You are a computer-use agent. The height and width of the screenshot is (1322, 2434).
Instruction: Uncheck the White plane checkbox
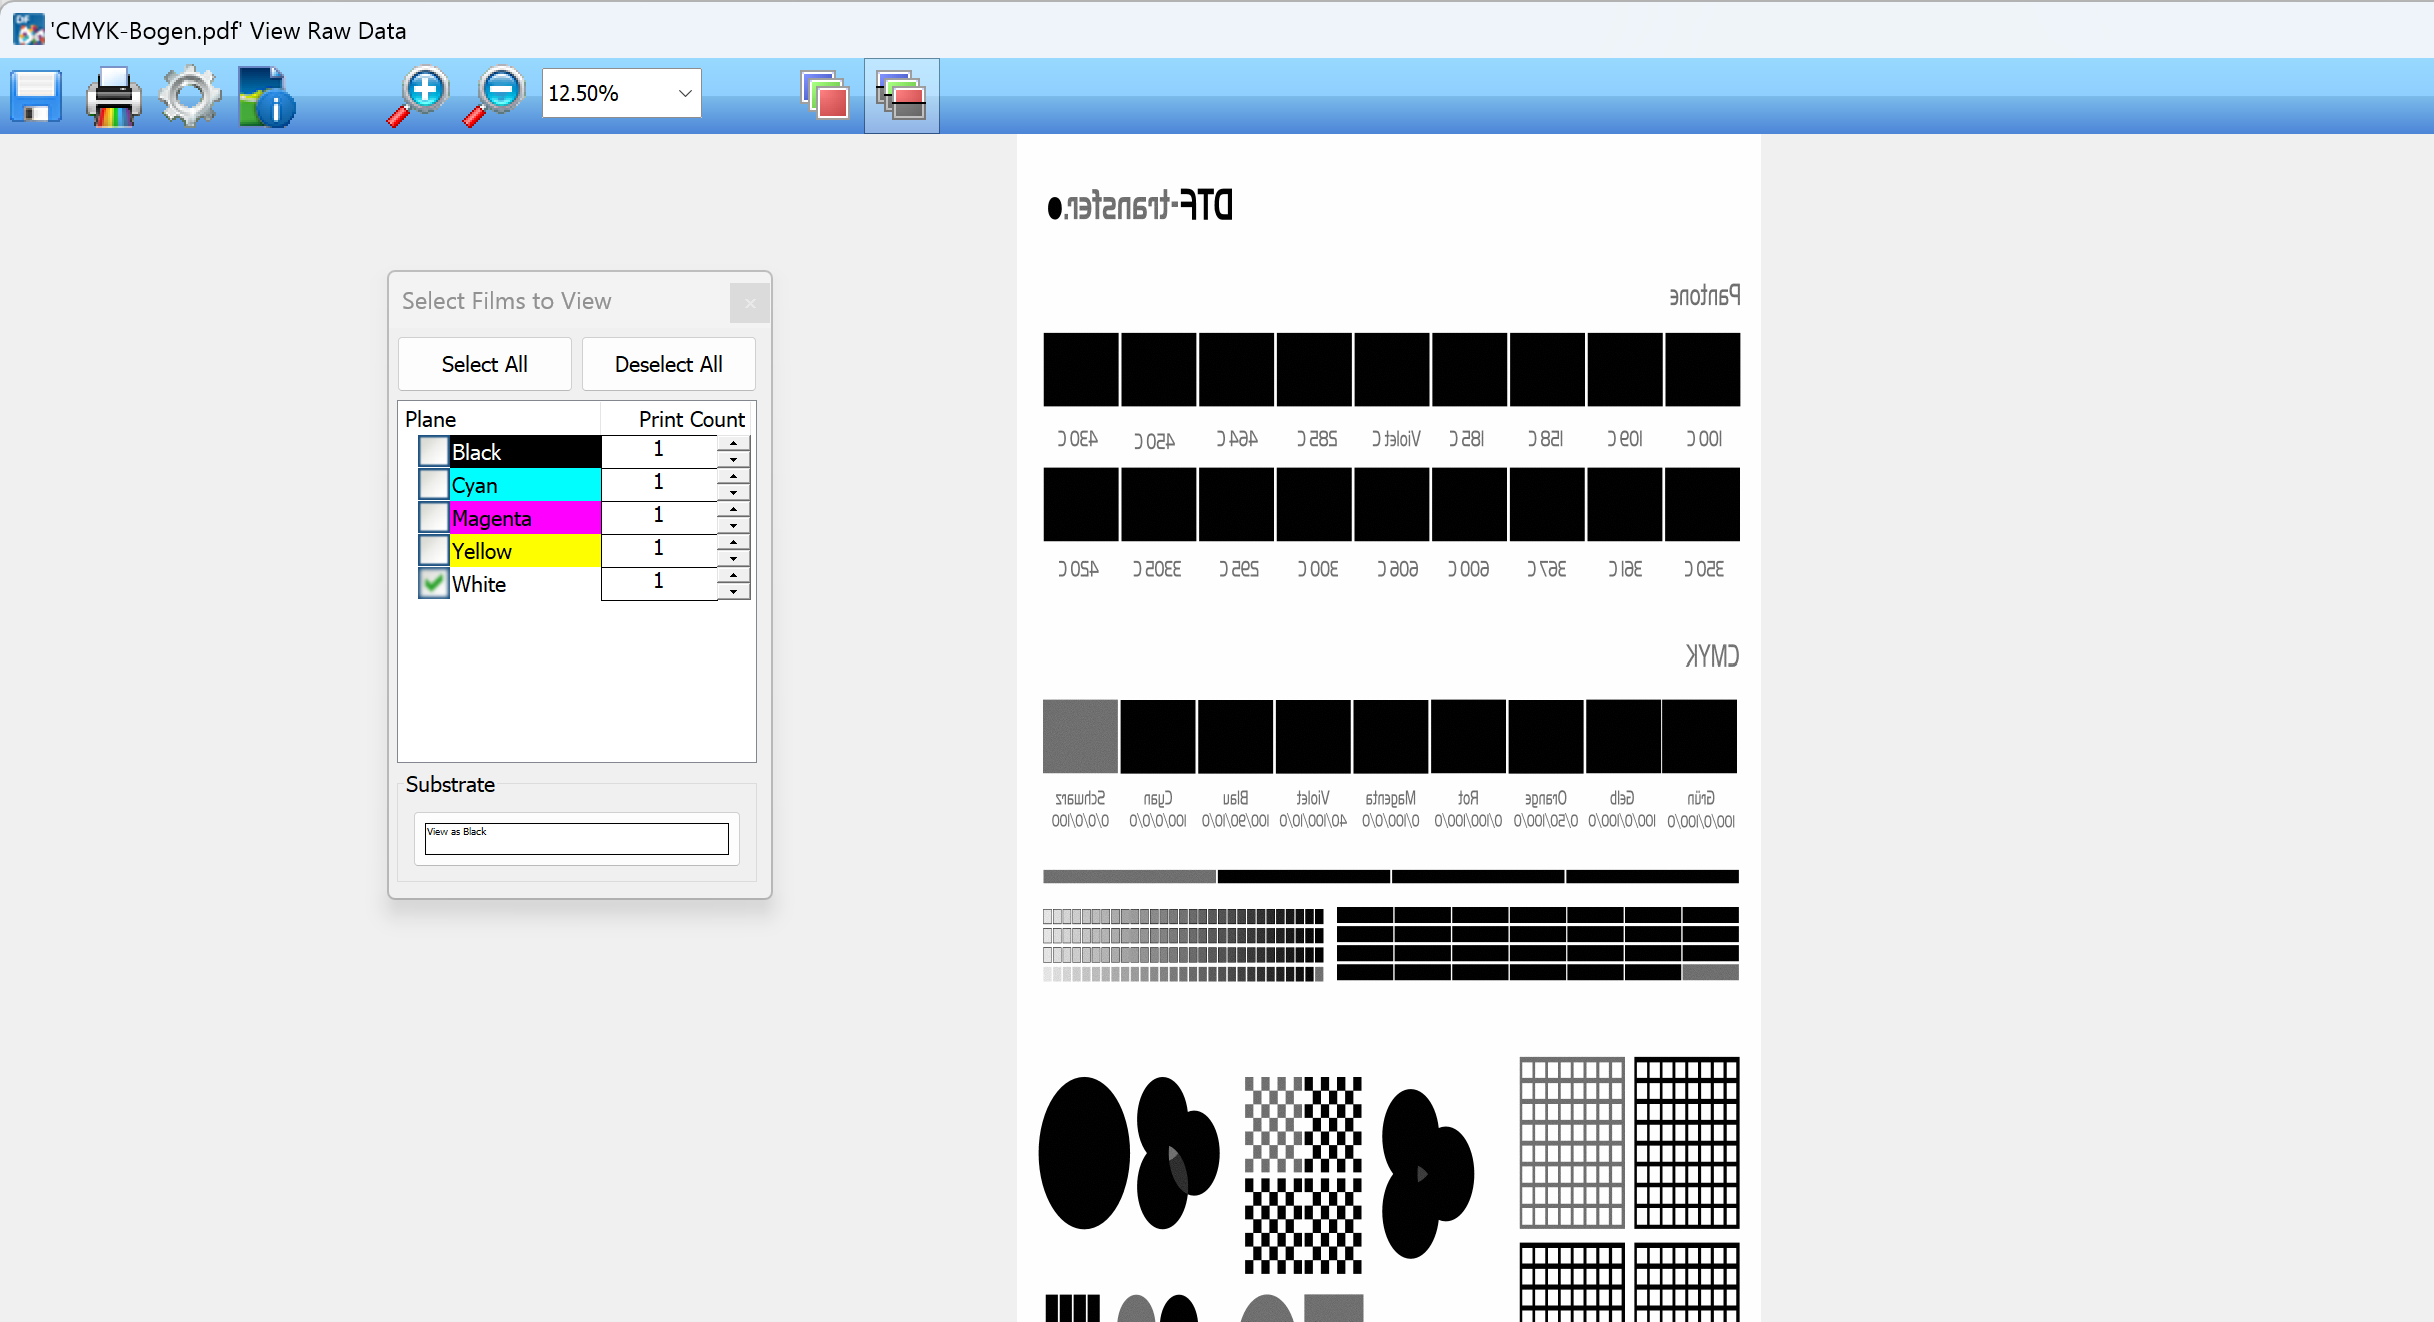pos(433,583)
